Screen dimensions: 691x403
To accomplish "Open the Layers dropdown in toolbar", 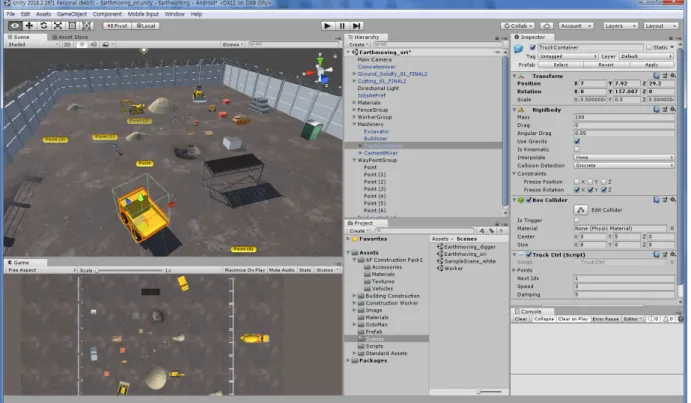I will point(620,26).
